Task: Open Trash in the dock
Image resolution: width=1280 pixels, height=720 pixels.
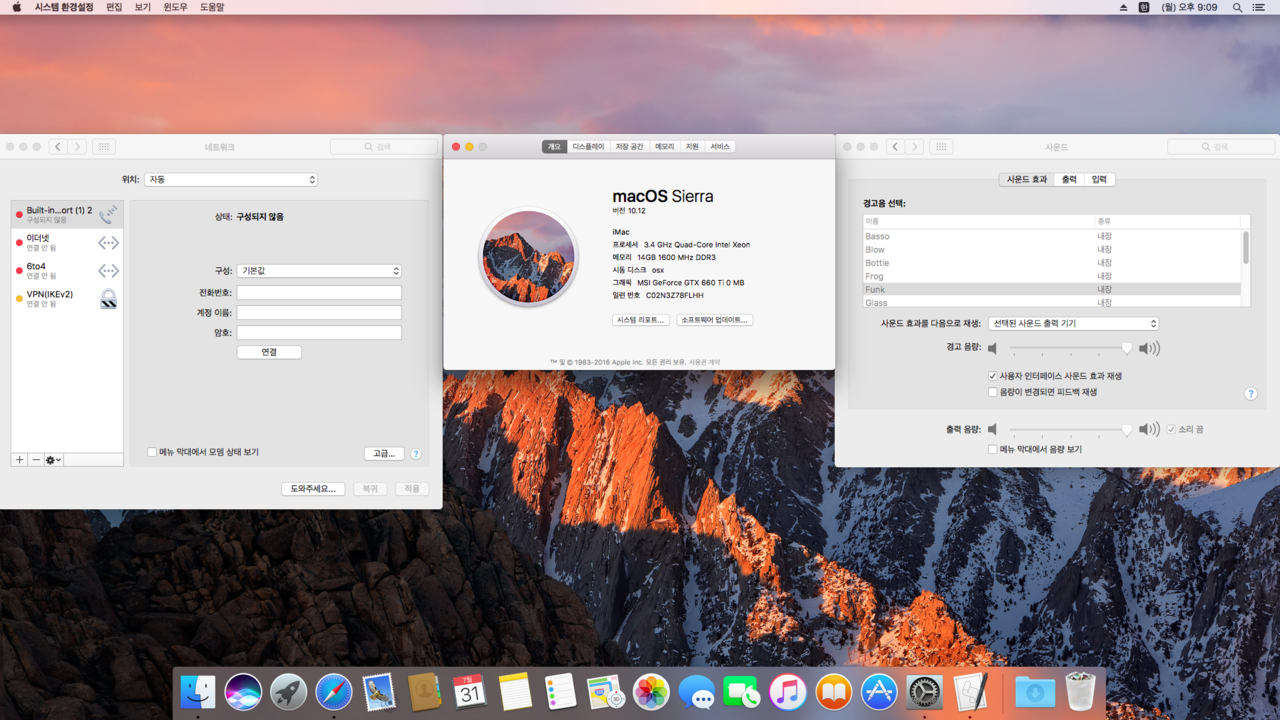Action: (1080, 692)
